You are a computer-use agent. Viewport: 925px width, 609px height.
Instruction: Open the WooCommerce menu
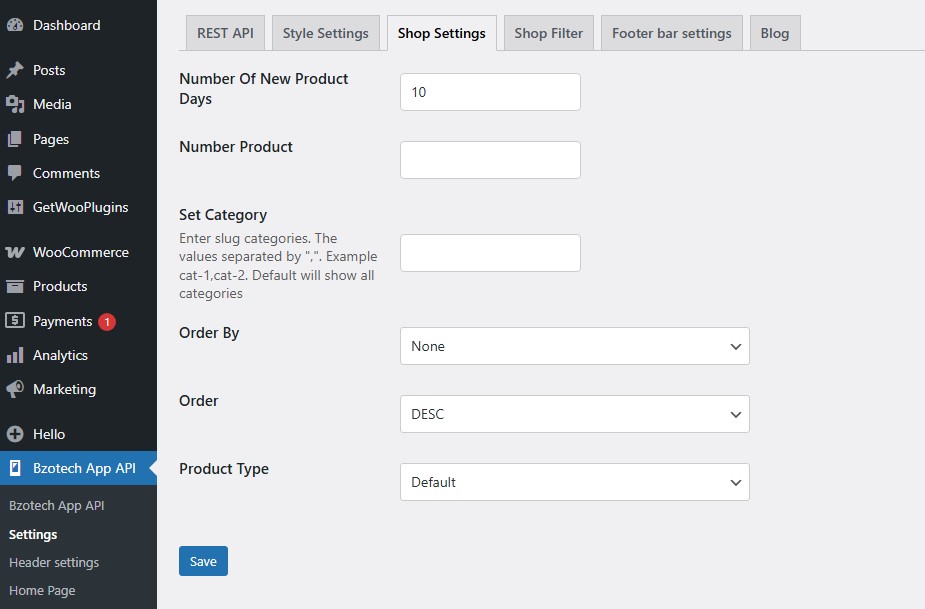[78, 253]
